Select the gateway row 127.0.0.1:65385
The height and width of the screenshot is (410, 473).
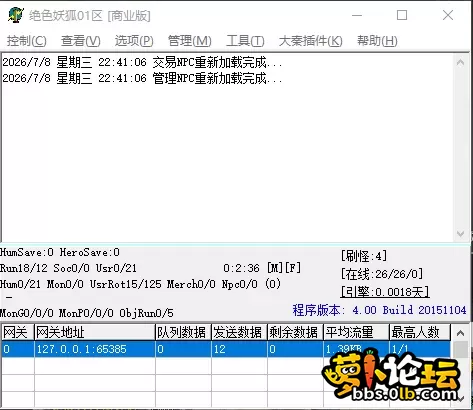(x=226, y=349)
